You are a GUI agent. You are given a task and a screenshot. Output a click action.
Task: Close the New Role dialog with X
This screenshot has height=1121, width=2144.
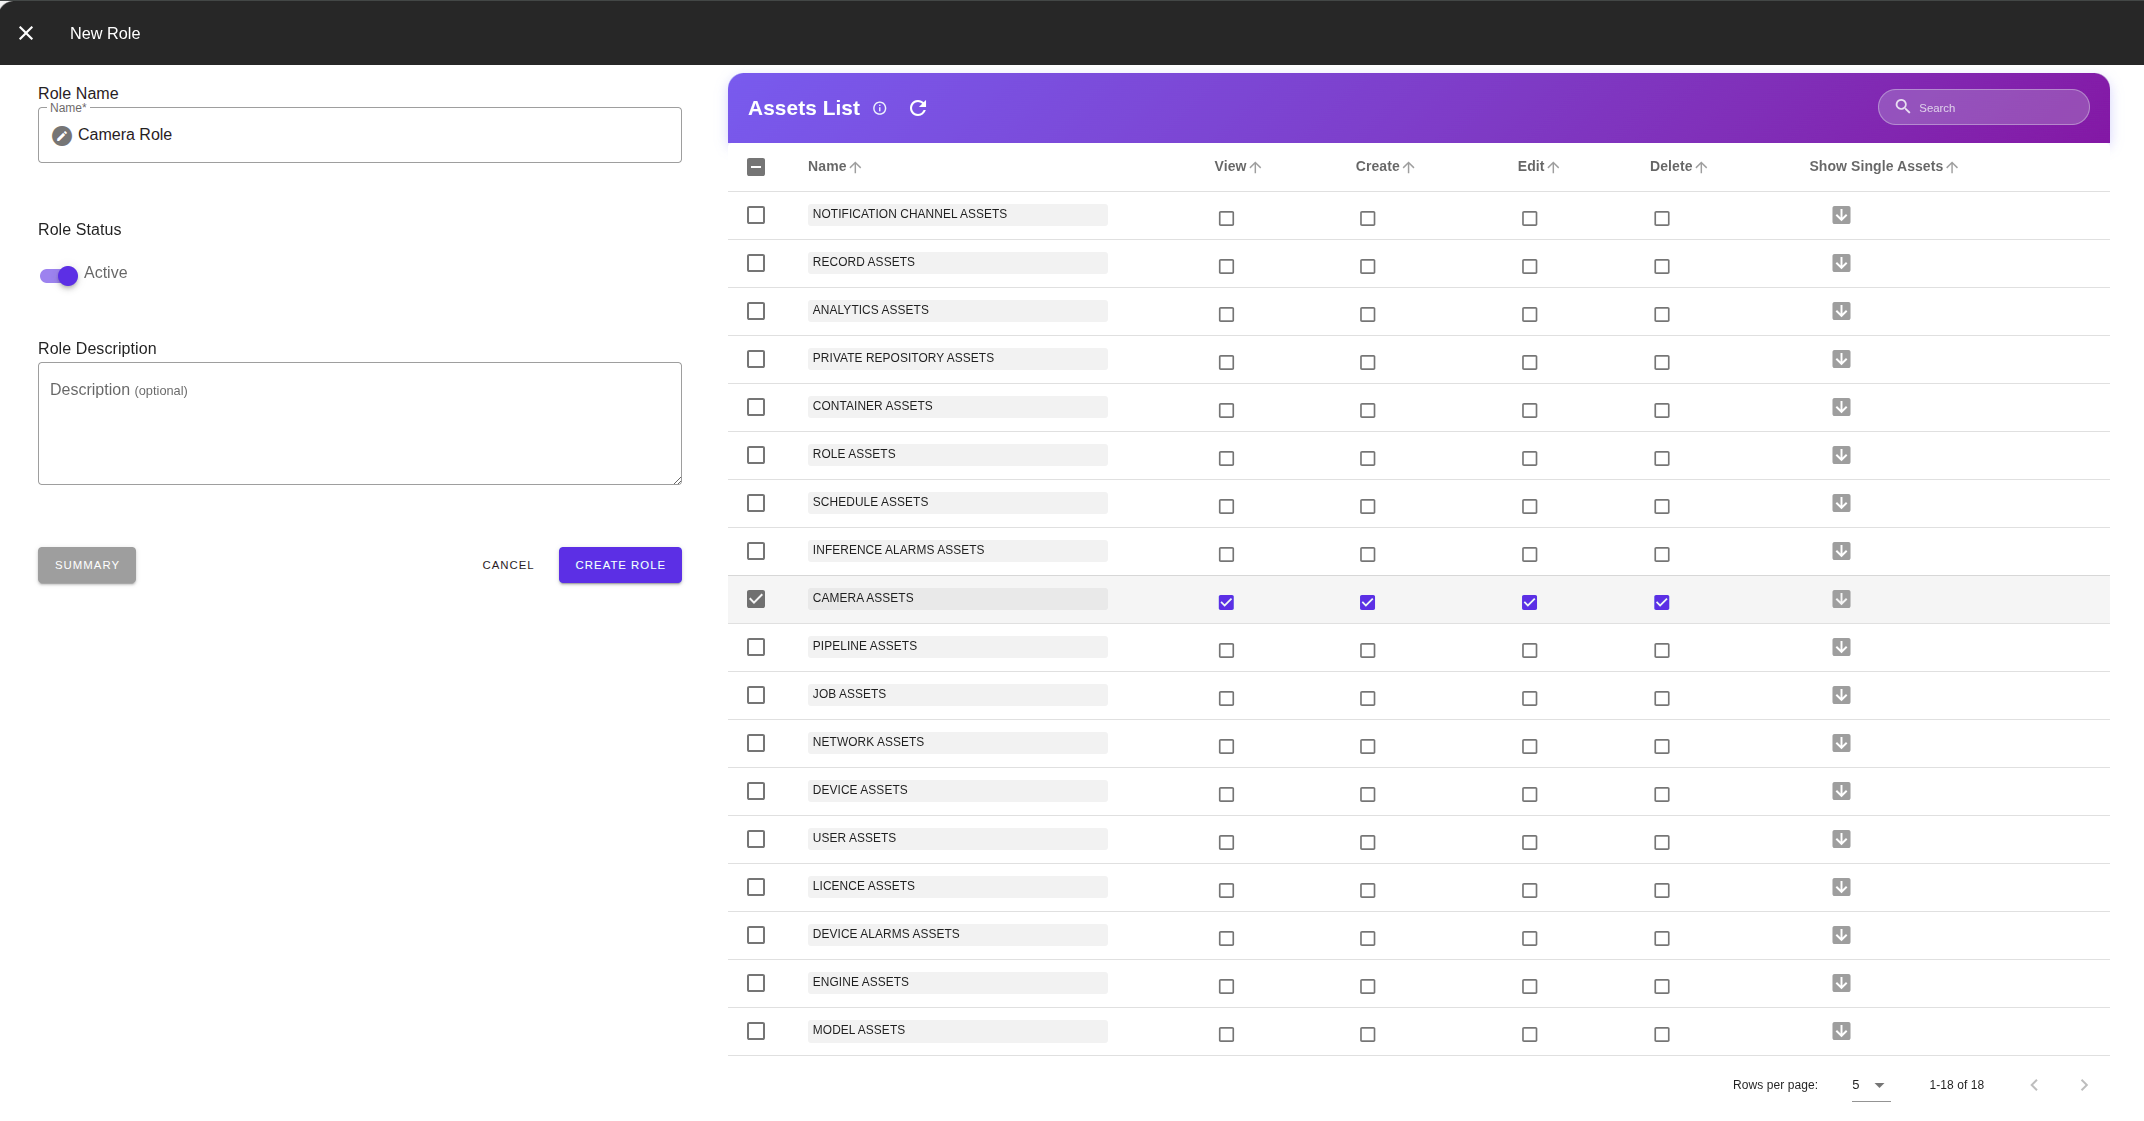click(26, 33)
